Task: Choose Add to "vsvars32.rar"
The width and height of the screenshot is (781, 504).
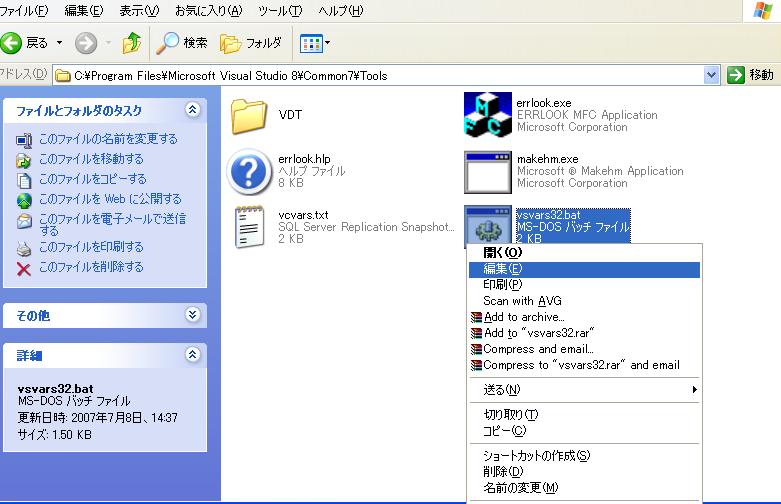Action: [x=584, y=333]
